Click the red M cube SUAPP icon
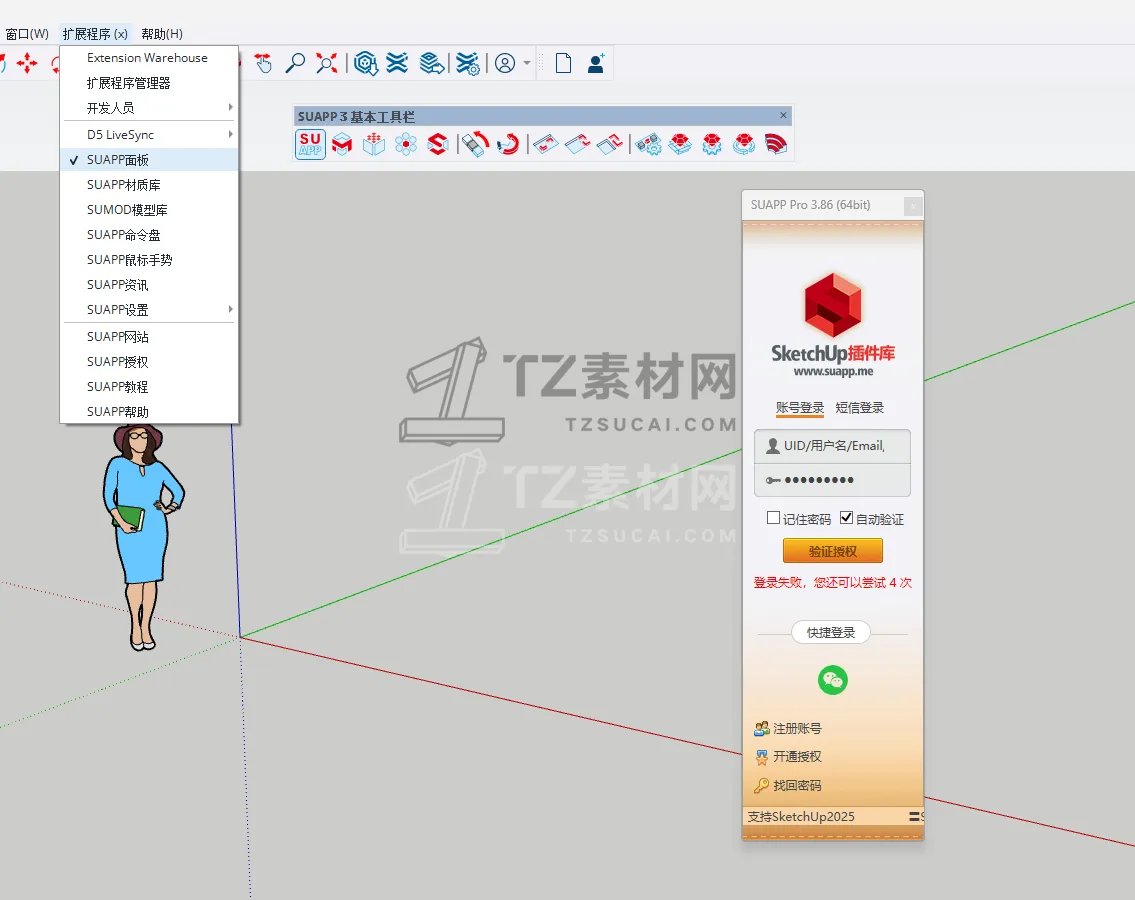The width and height of the screenshot is (1135, 900). (342, 144)
